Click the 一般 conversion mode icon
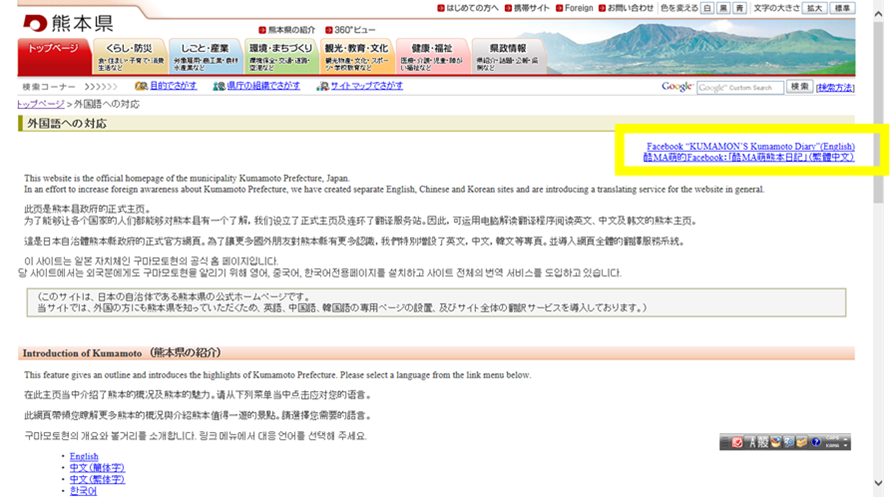The image size is (891, 497). pyautogui.click(x=763, y=442)
